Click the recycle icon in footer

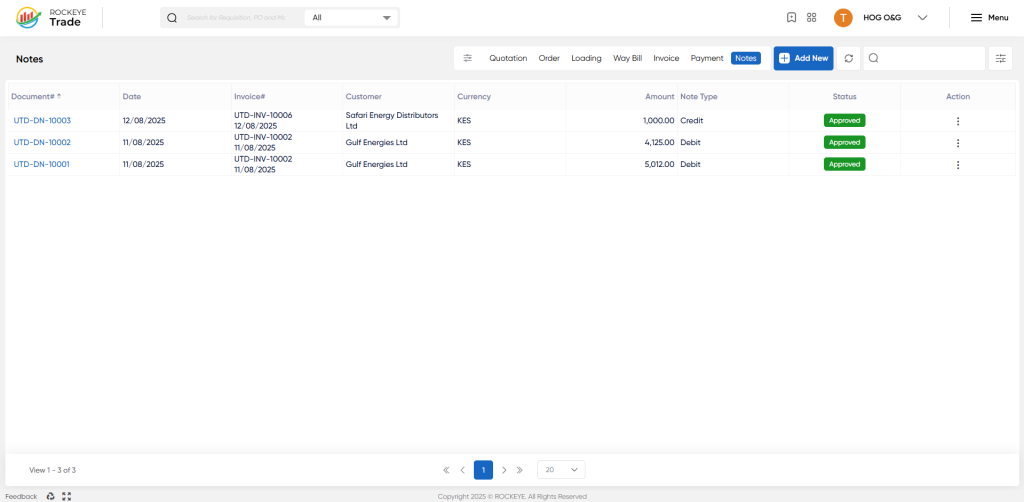pos(50,496)
